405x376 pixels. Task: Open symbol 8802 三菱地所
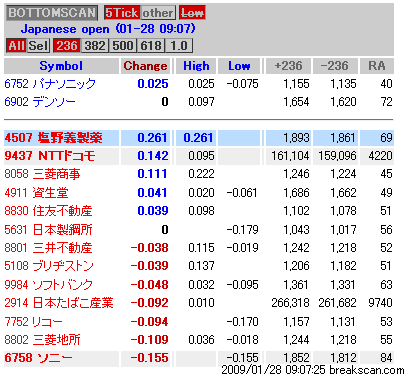pyautogui.click(x=42, y=340)
